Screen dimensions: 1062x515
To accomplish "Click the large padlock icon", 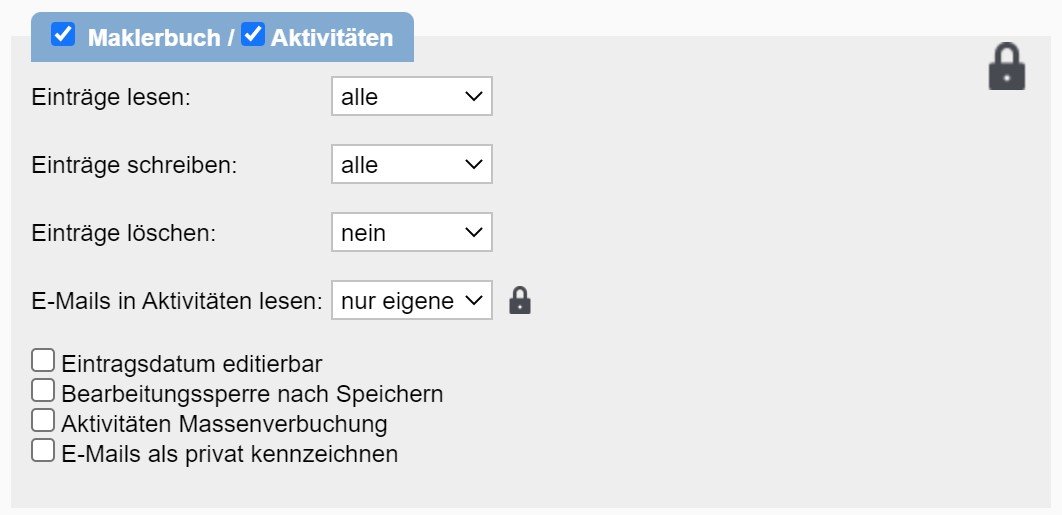I will (1006, 68).
